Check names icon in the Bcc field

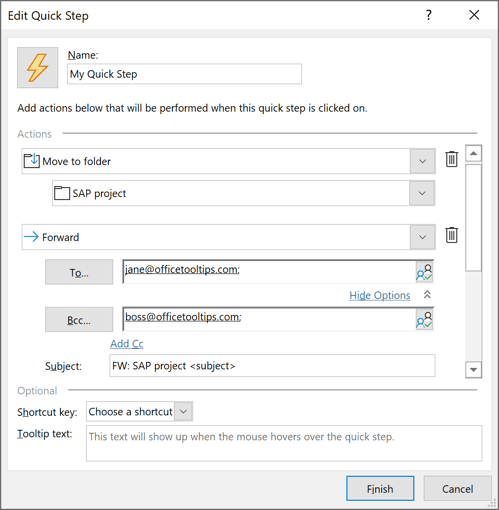(424, 319)
